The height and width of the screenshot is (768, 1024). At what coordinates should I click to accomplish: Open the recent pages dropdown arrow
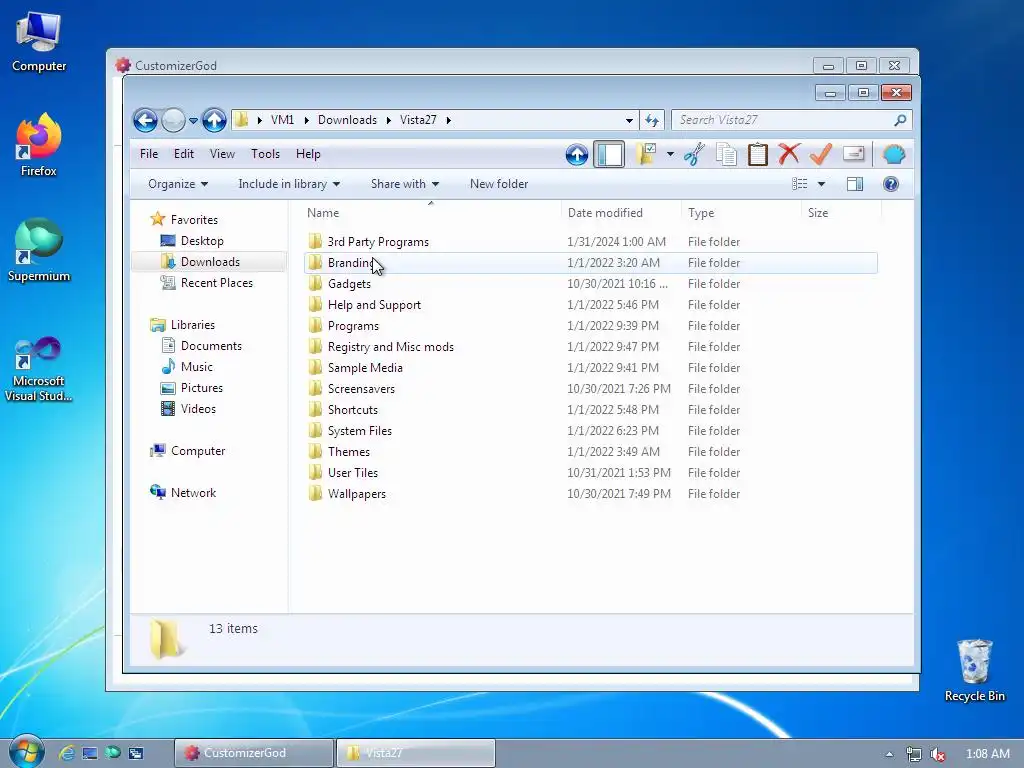193,121
